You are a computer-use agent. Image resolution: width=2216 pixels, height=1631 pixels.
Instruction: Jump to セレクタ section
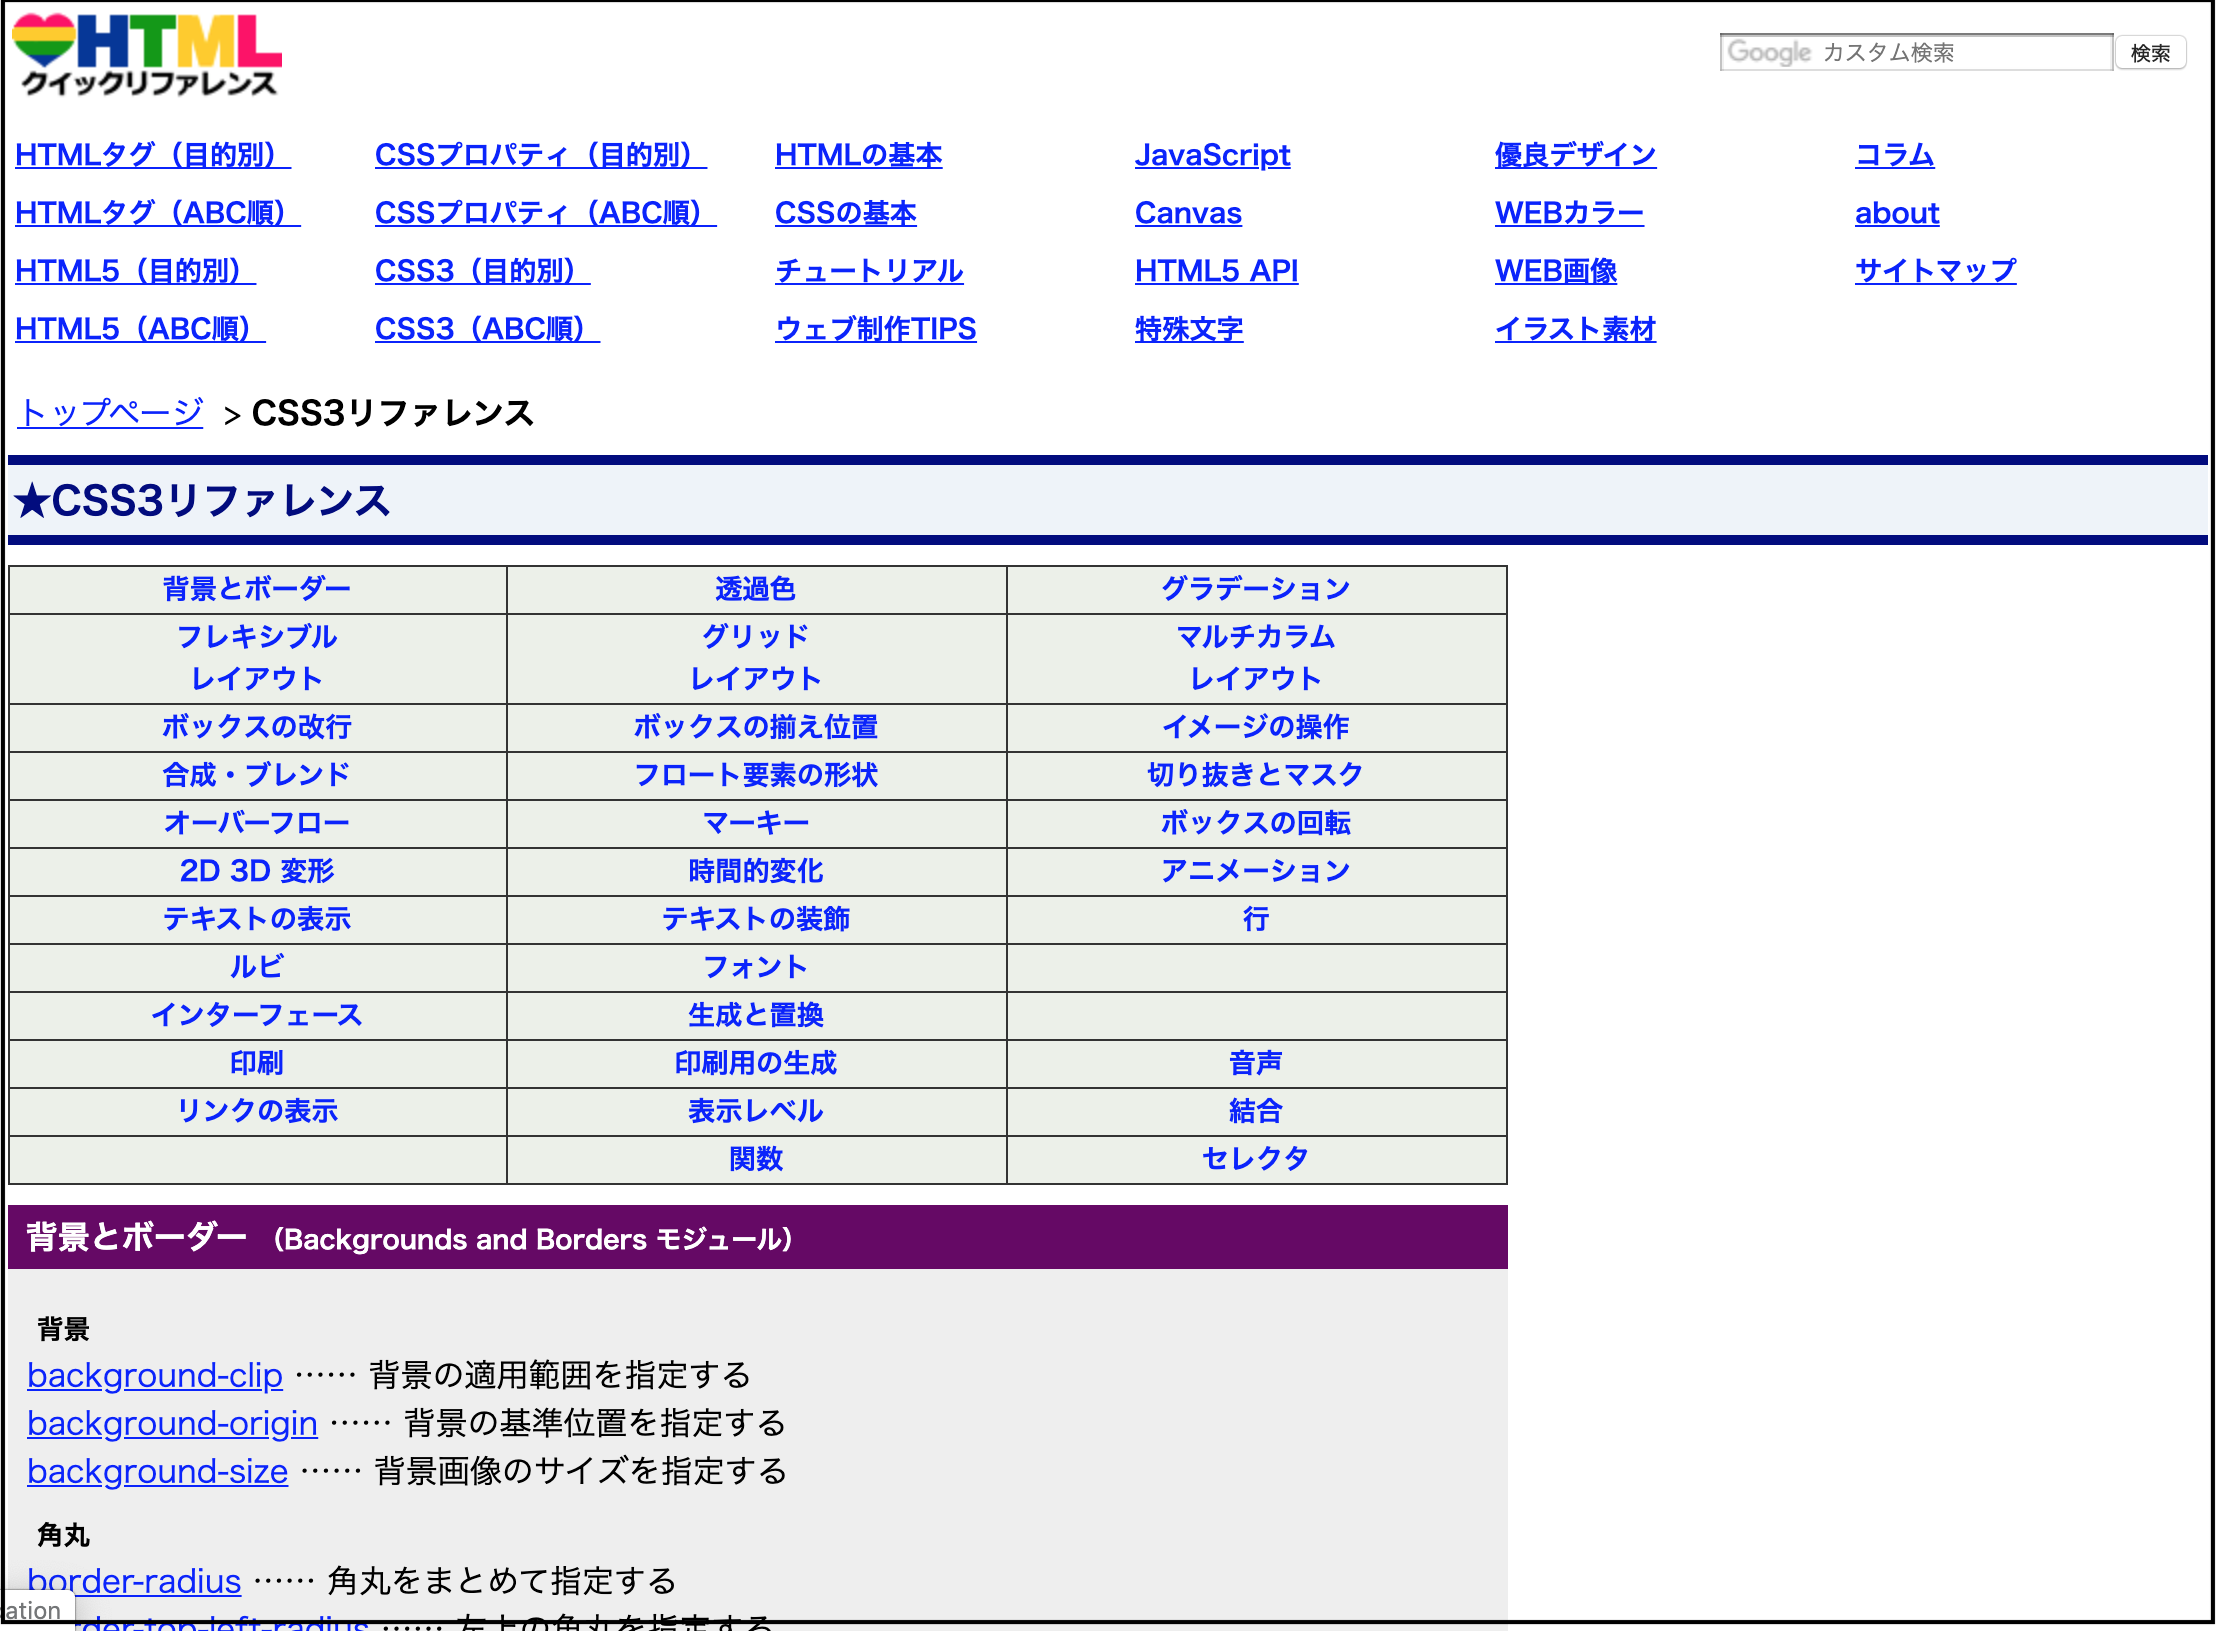click(x=1256, y=1159)
